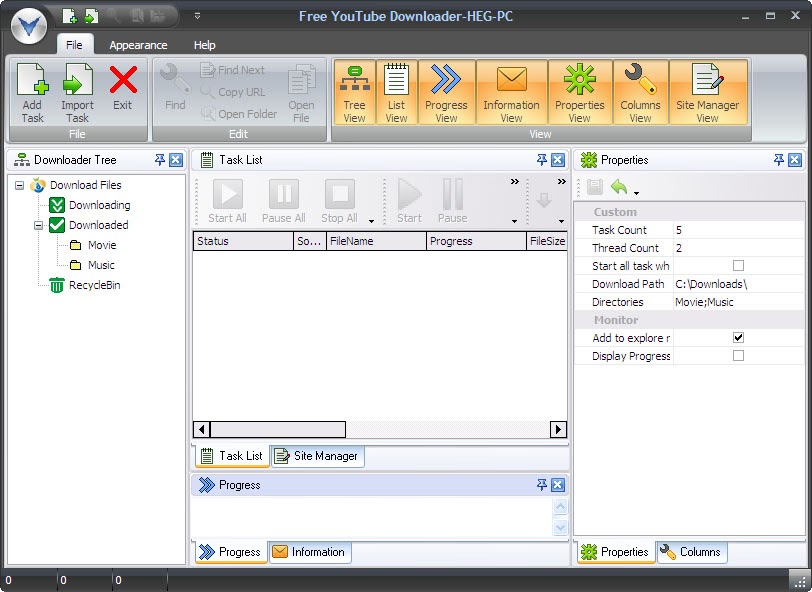Pin the Task List panel

point(542,160)
